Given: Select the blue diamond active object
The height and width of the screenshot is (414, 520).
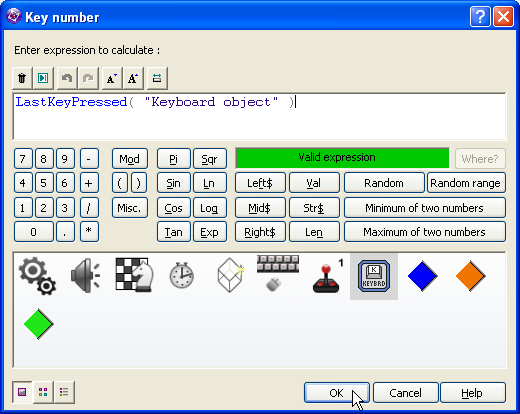Looking at the screenshot, I should [x=422, y=276].
